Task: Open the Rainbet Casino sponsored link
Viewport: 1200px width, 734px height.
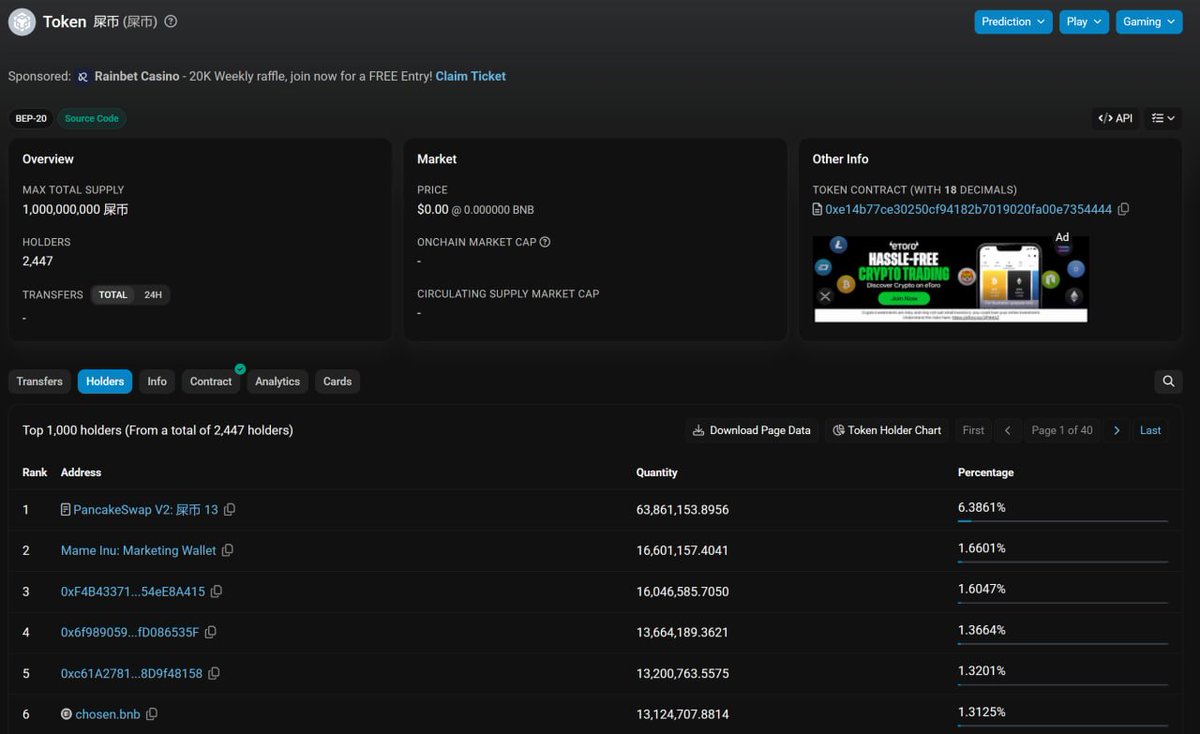Action: pyautogui.click(x=137, y=76)
